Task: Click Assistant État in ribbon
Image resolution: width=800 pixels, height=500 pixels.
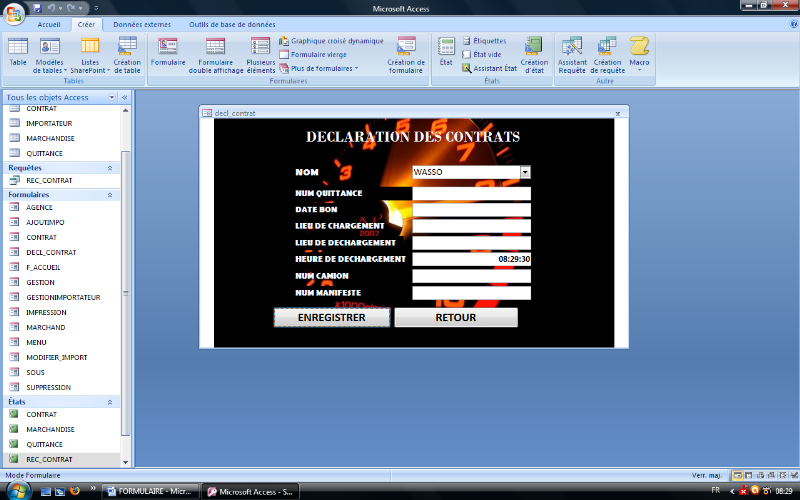Action: [489, 68]
